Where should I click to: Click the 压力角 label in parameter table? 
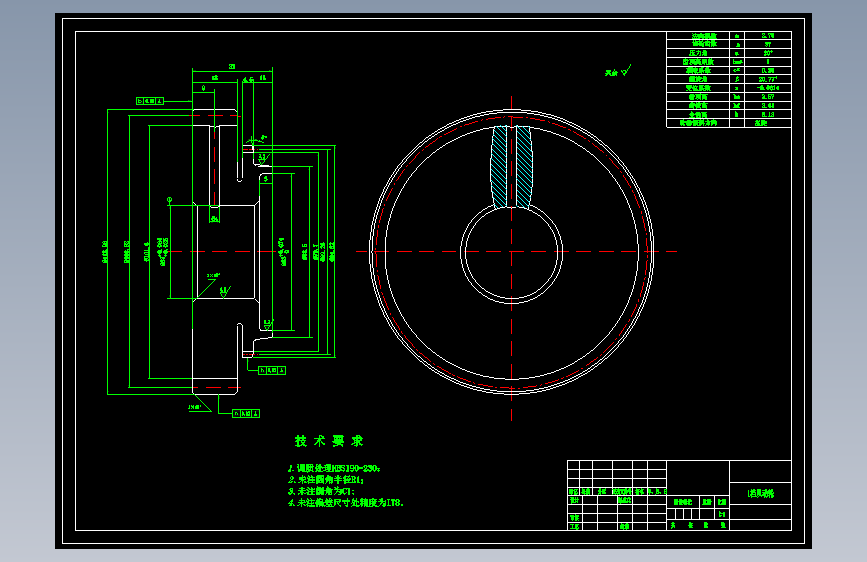[698, 53]
